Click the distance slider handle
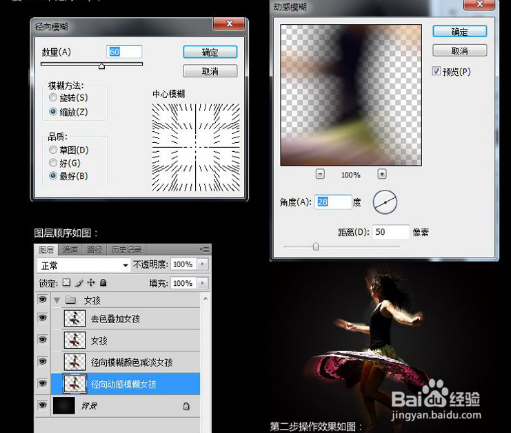511x433 pixels. click(x=316, y=247)
